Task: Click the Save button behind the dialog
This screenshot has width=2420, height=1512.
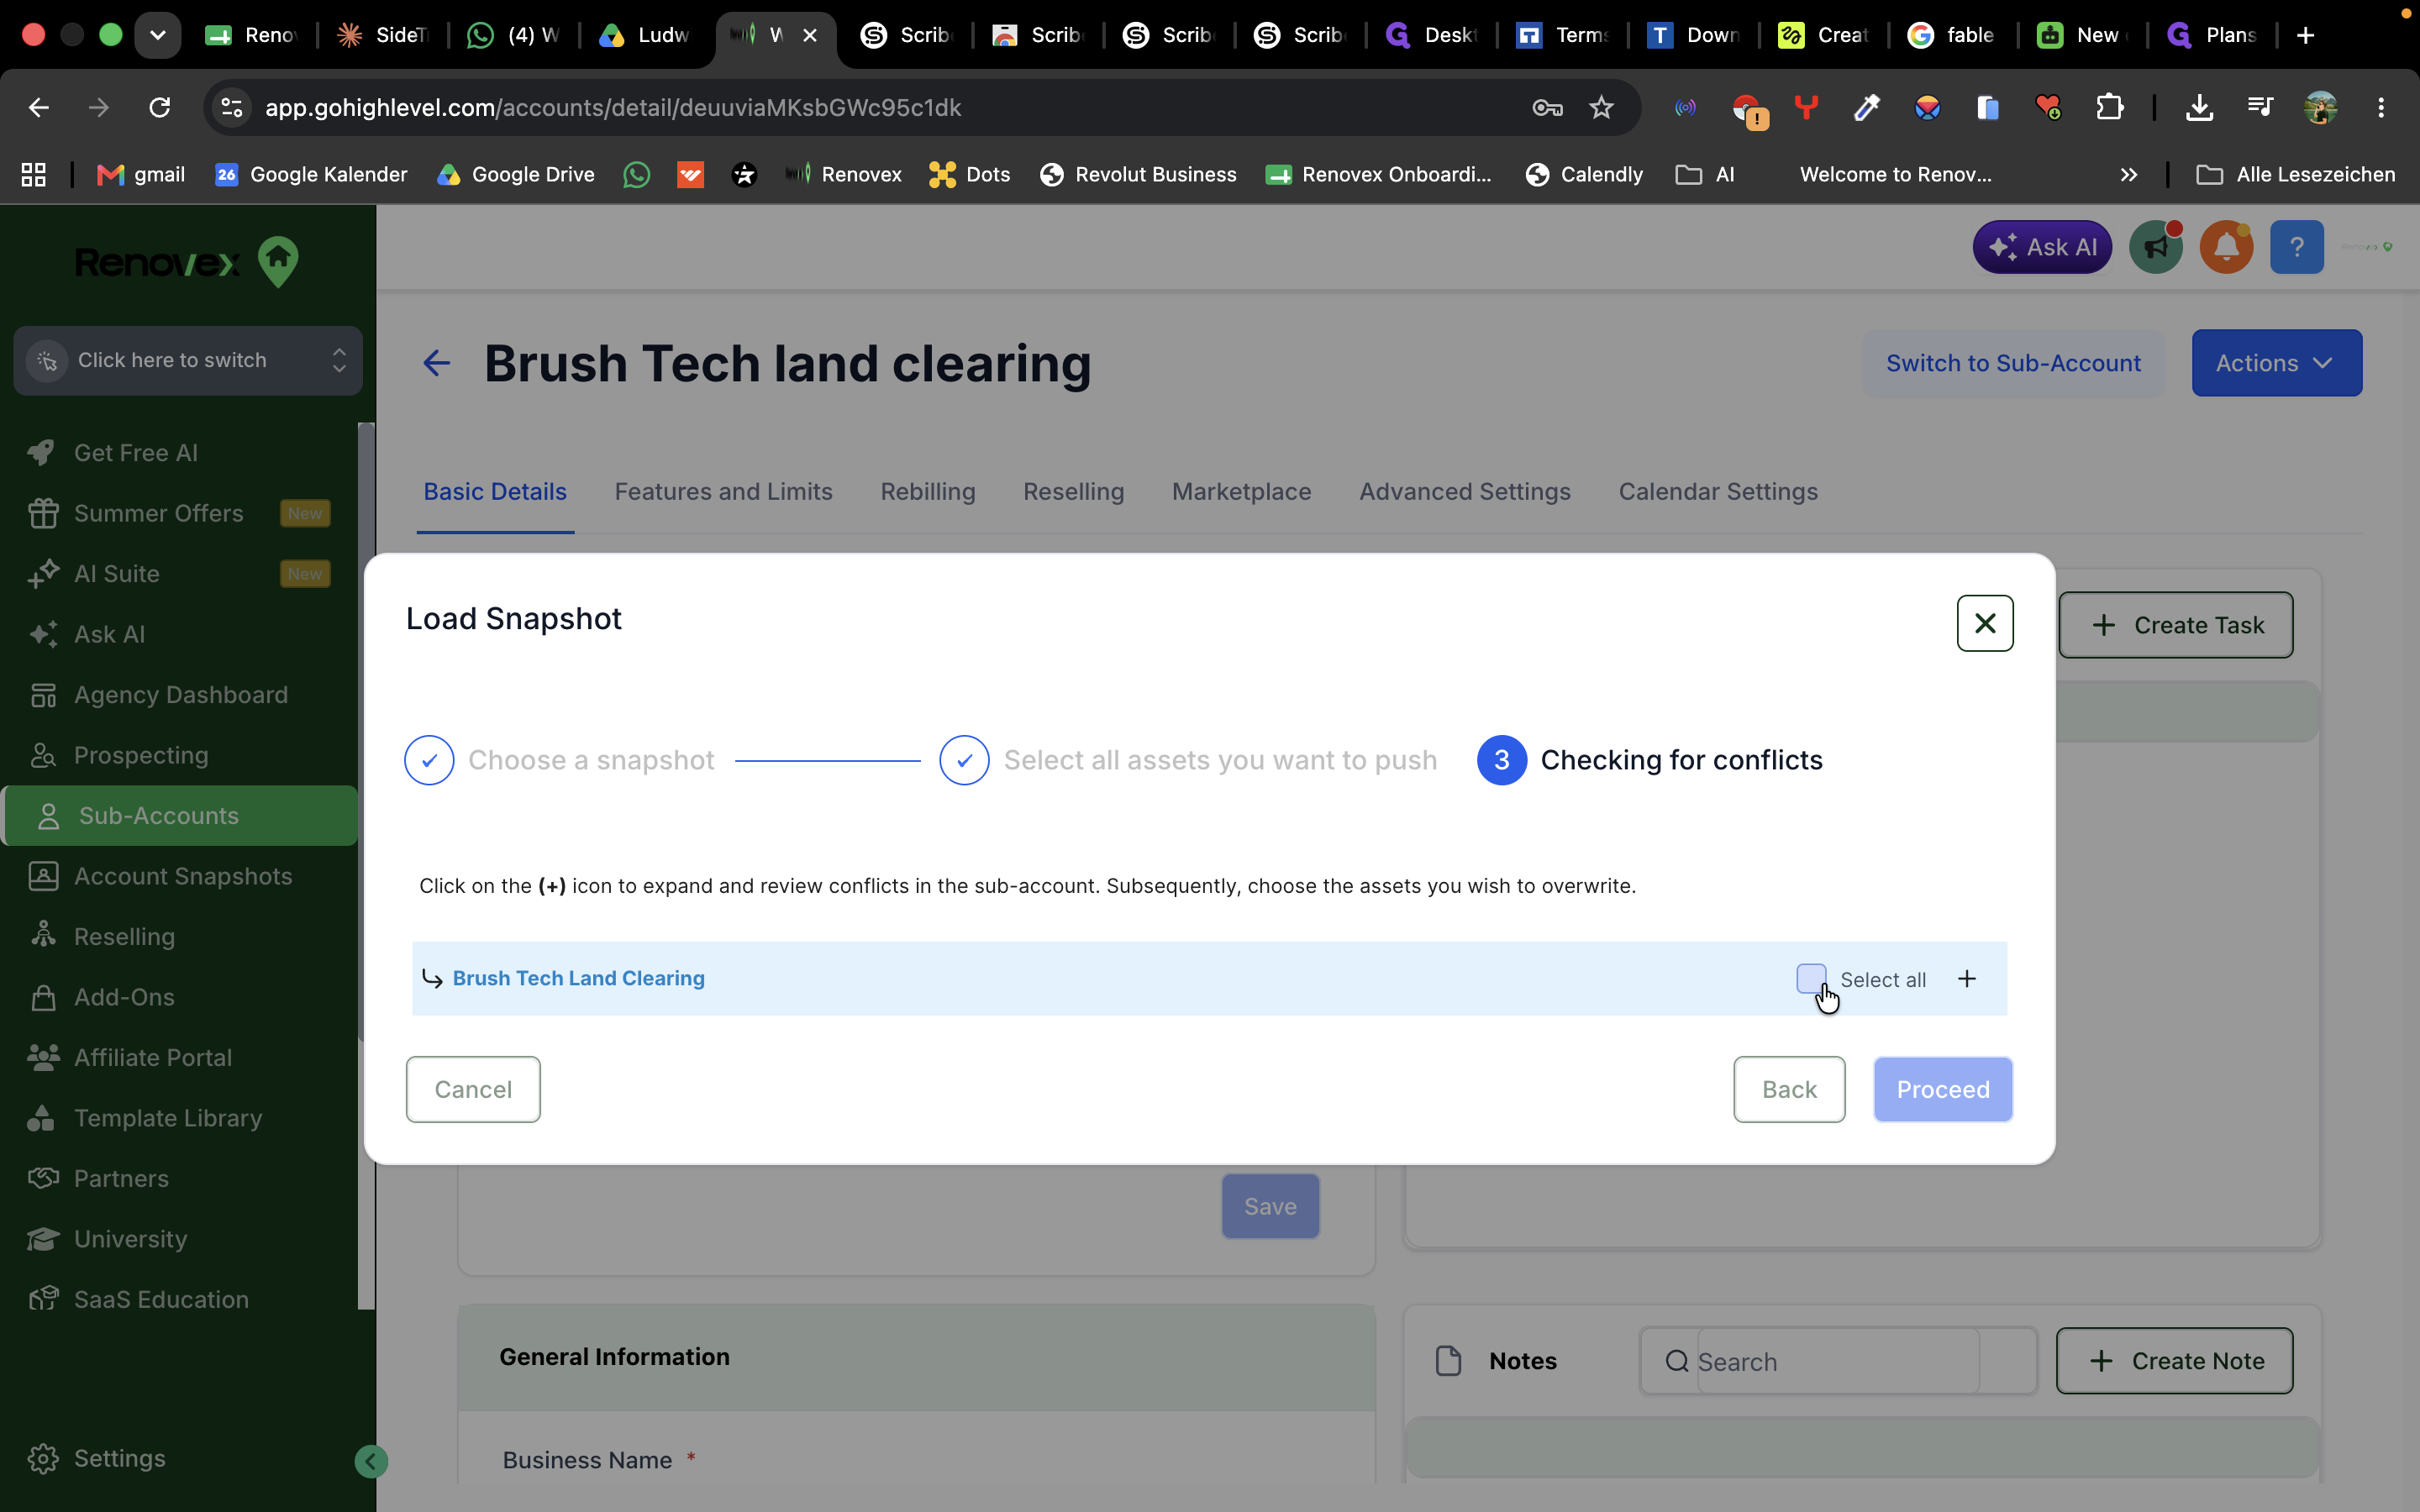Action: pyautogui.click(x=1270, y=1206)
